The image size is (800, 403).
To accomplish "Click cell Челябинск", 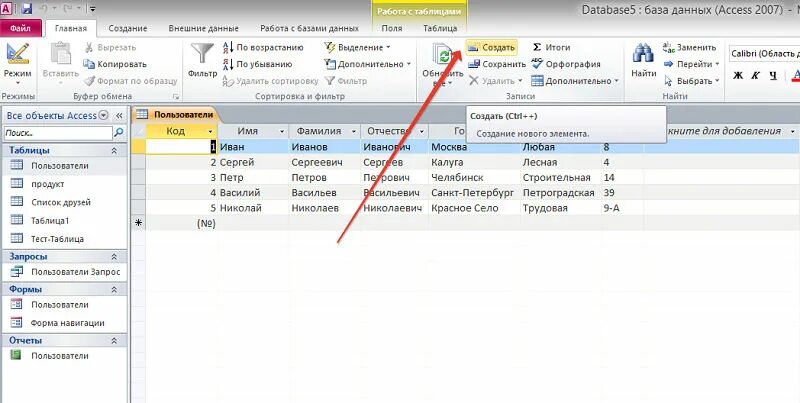I will pyautogui.click(x=474, y=178).
